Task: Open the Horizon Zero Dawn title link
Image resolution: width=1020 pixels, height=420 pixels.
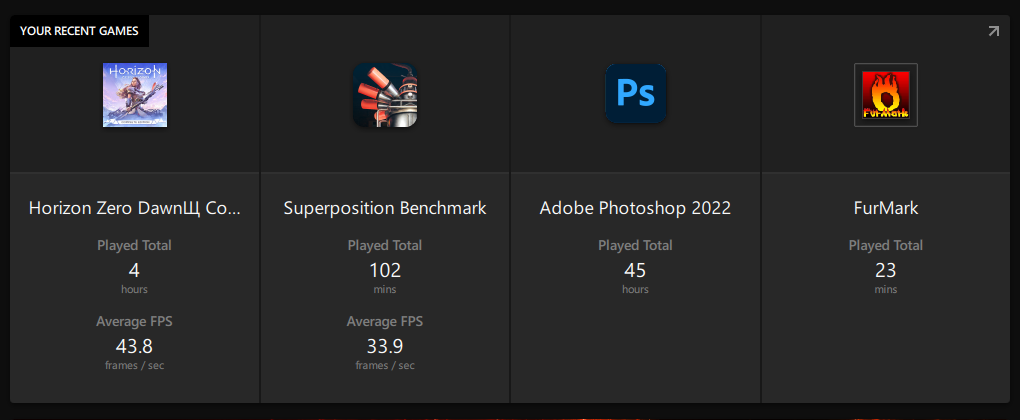Action: [x=135, y=208]
